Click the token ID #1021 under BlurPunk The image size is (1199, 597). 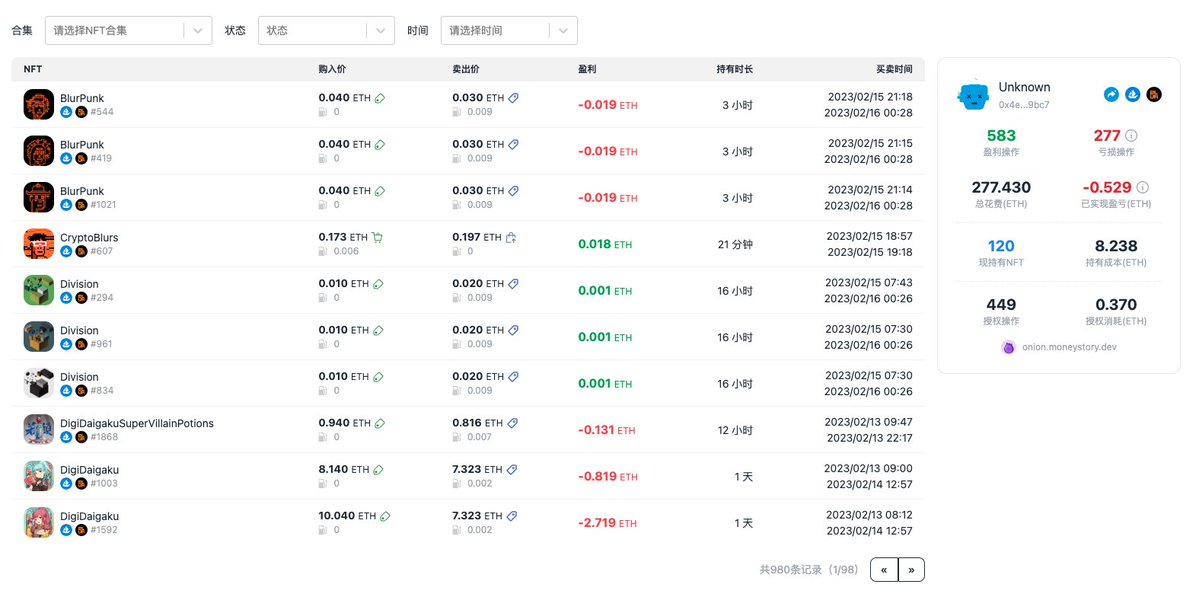(x=103, y=205)
